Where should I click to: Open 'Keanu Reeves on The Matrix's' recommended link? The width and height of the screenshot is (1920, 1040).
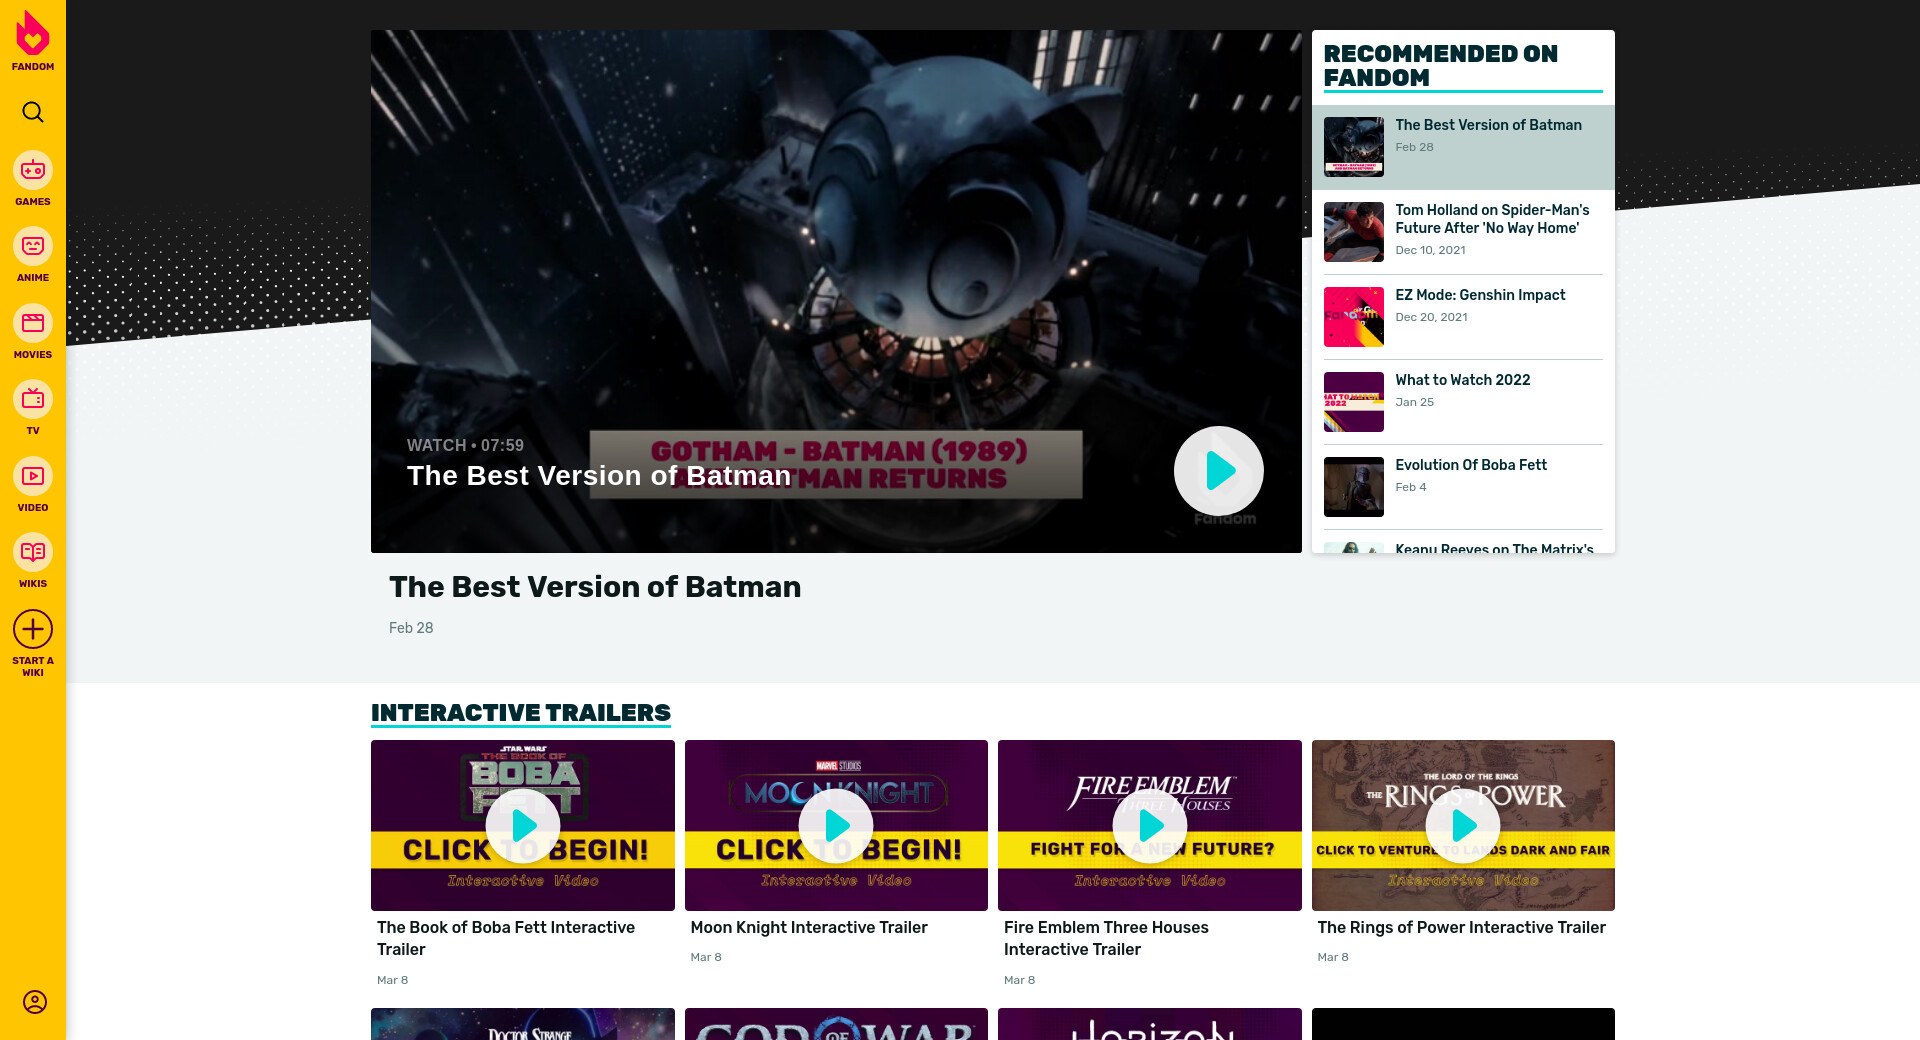pos(1494,548)
